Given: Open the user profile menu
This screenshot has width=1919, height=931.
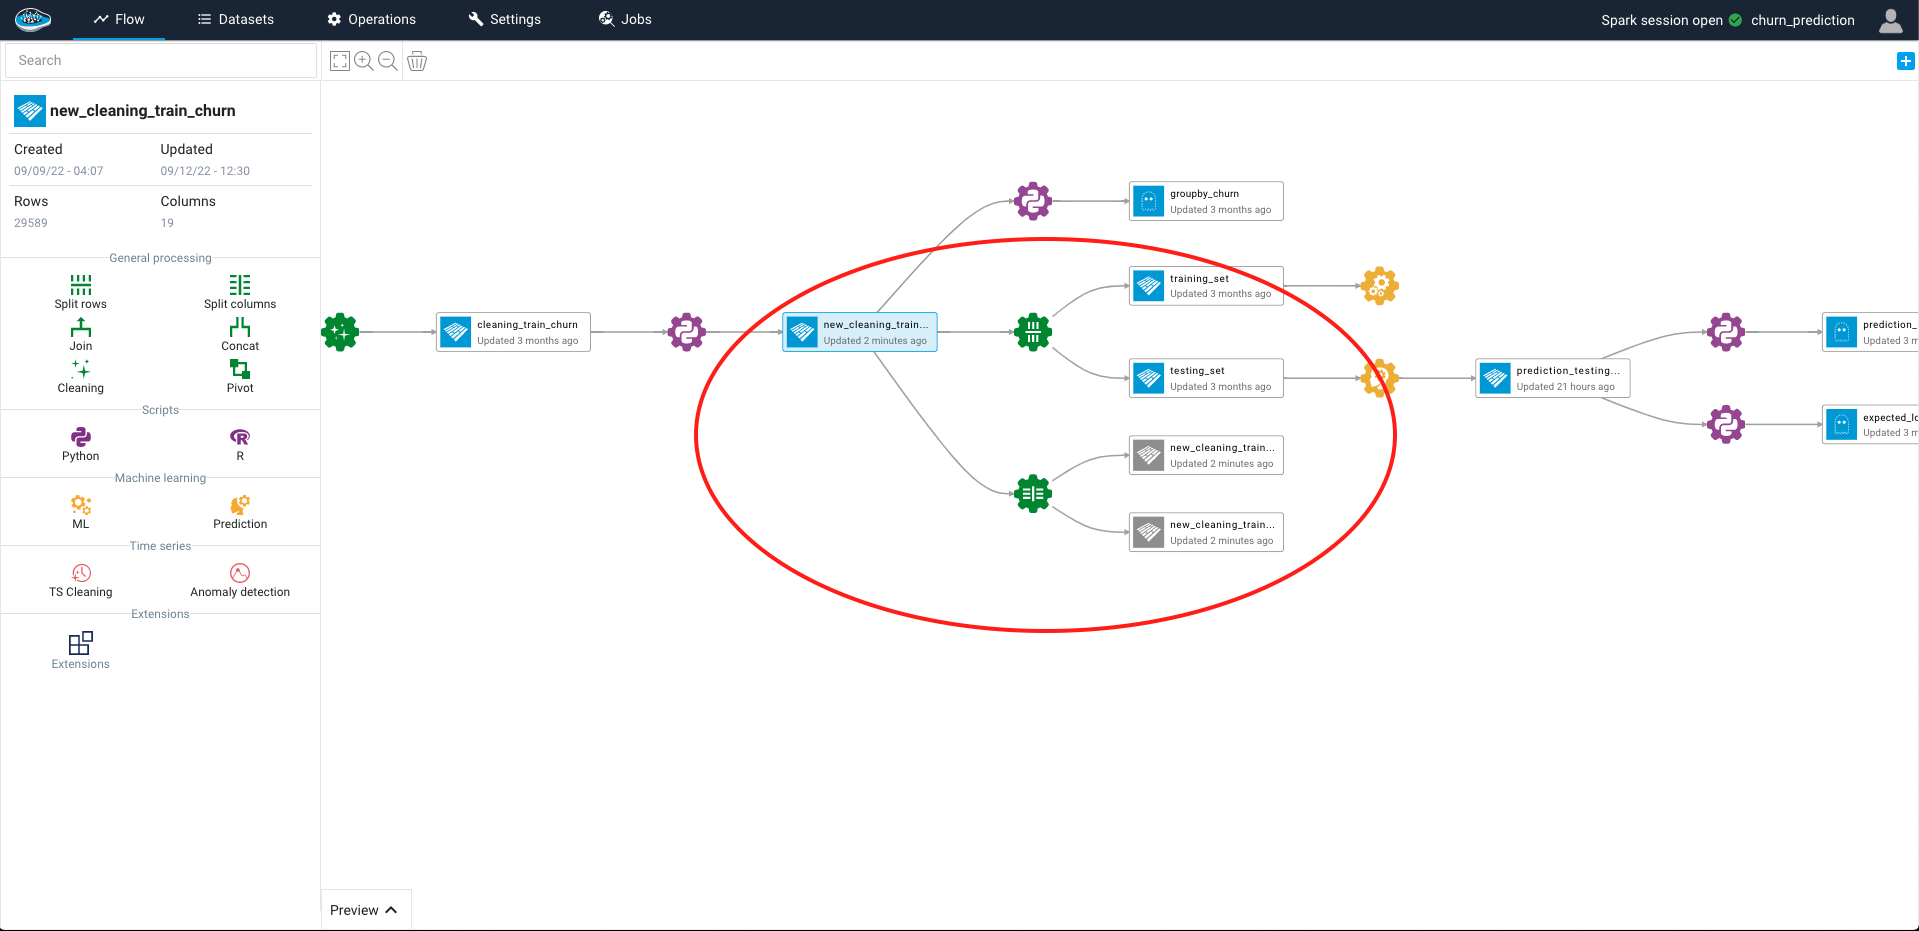Looking at the screenshot, I should tap(1890, 19).
